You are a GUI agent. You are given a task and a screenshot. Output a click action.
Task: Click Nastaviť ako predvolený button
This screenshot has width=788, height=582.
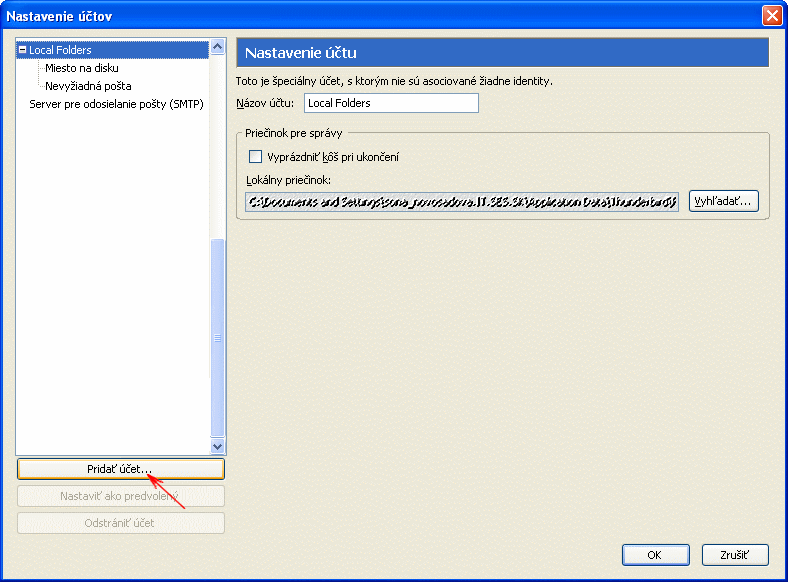pos(120,496)
